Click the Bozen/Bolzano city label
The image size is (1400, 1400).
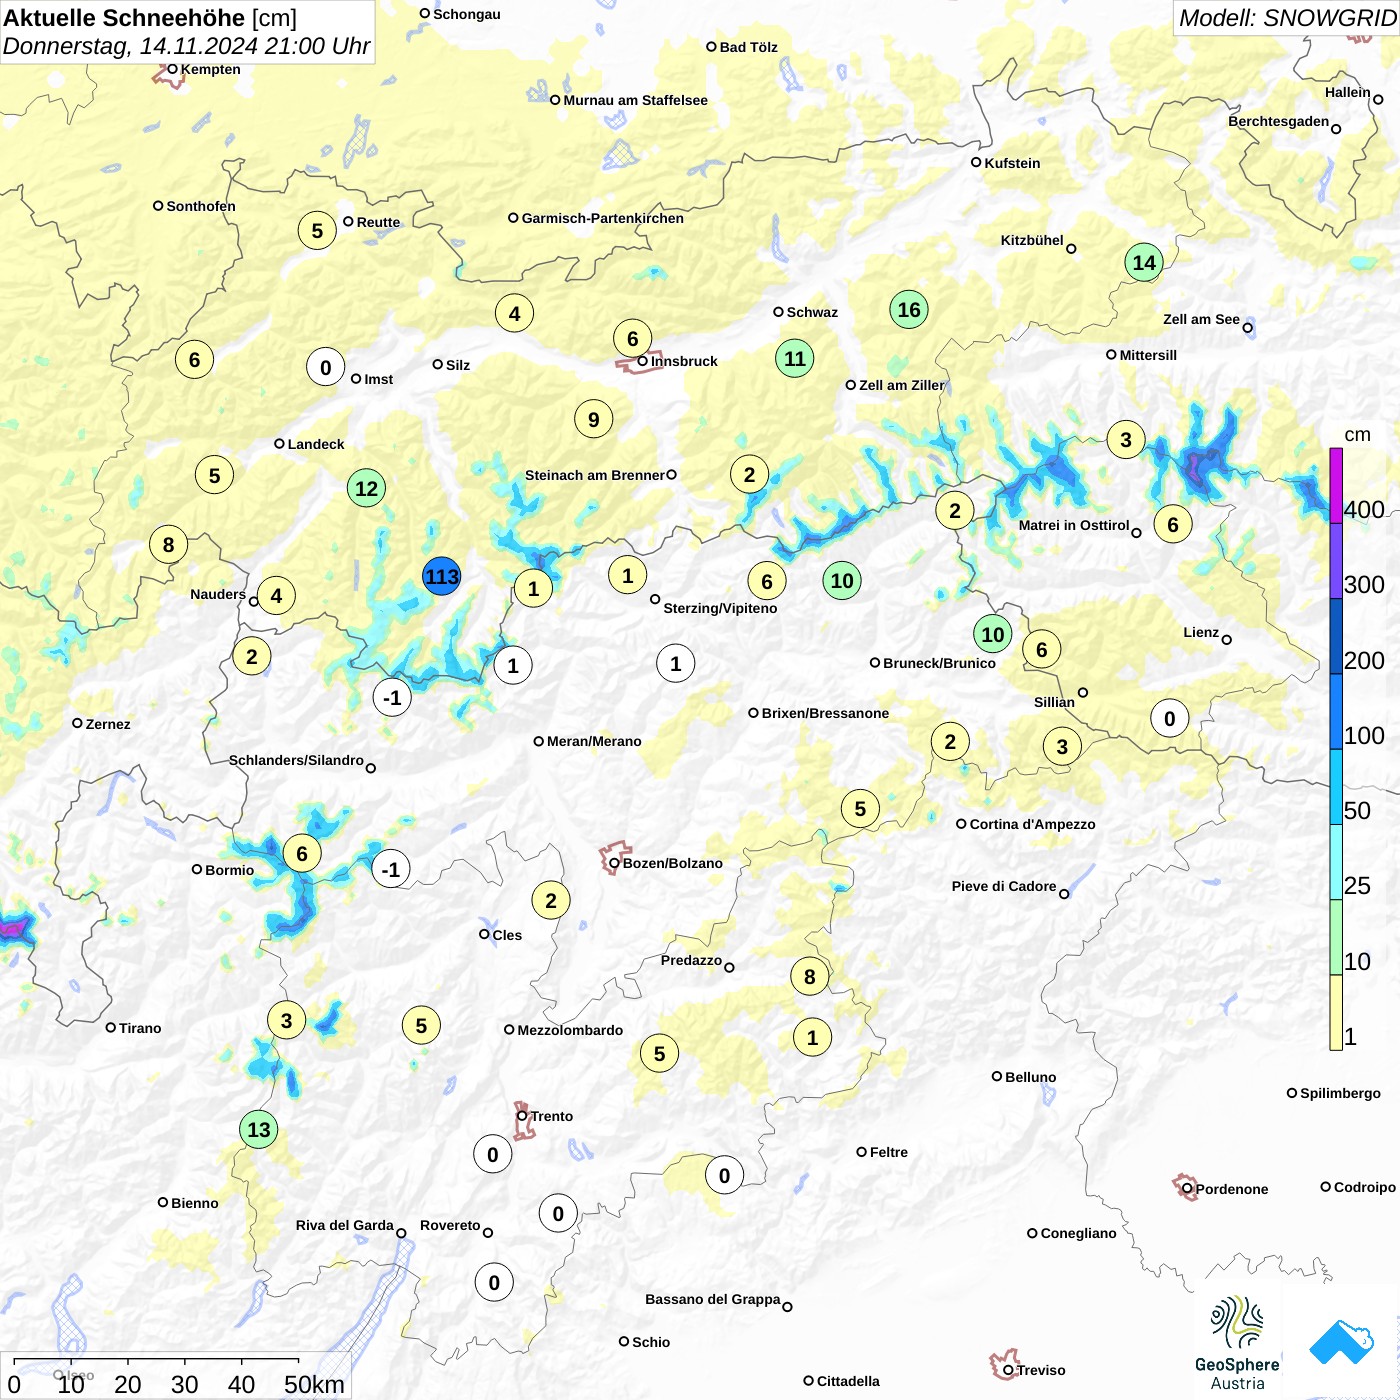point(673,863)
